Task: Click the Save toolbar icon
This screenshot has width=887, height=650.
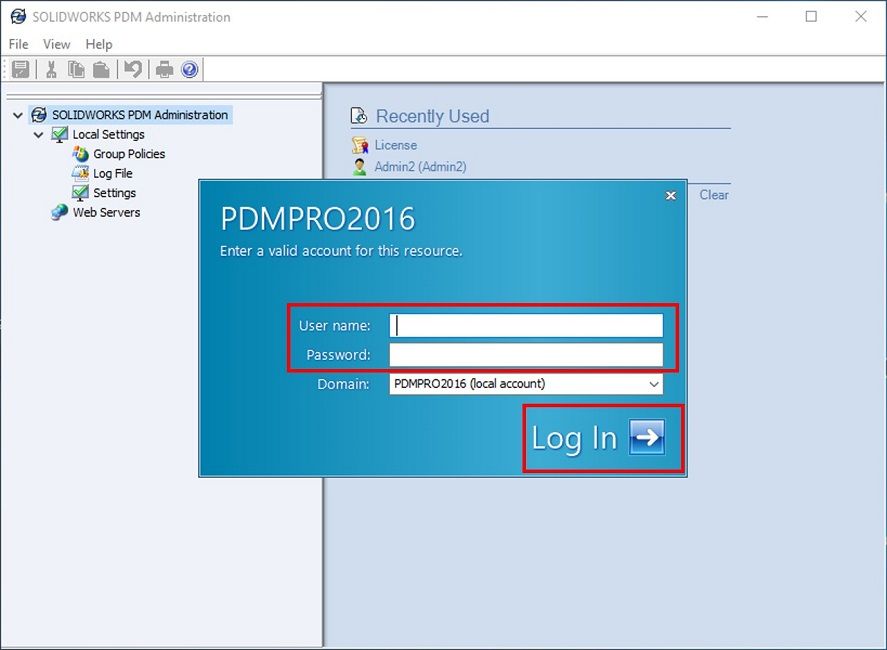Action: tap(20, 69)
